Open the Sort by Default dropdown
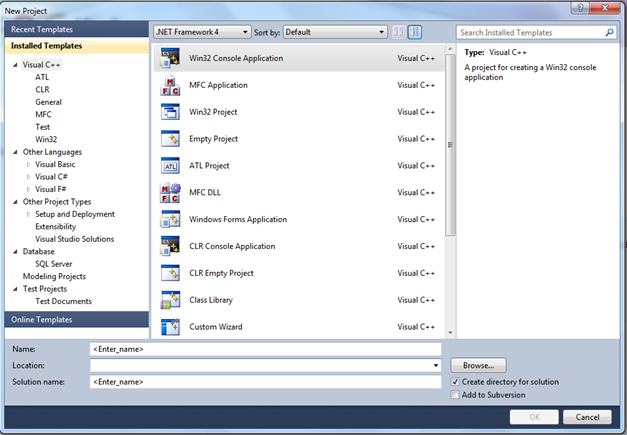 click(x=334, y=32)
